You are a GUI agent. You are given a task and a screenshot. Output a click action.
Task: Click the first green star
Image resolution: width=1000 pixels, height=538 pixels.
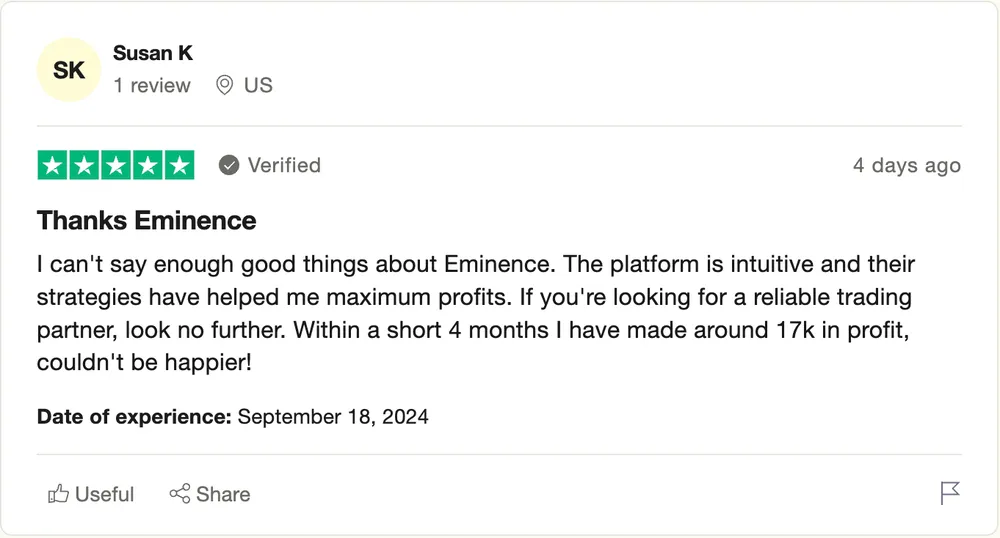53,166
